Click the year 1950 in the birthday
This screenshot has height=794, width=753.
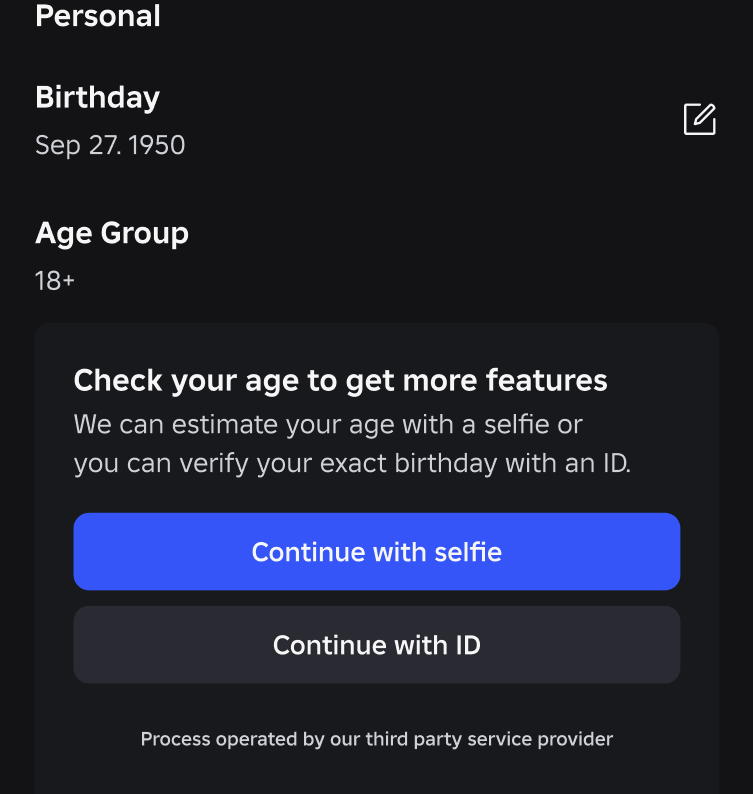click(156, 145)
